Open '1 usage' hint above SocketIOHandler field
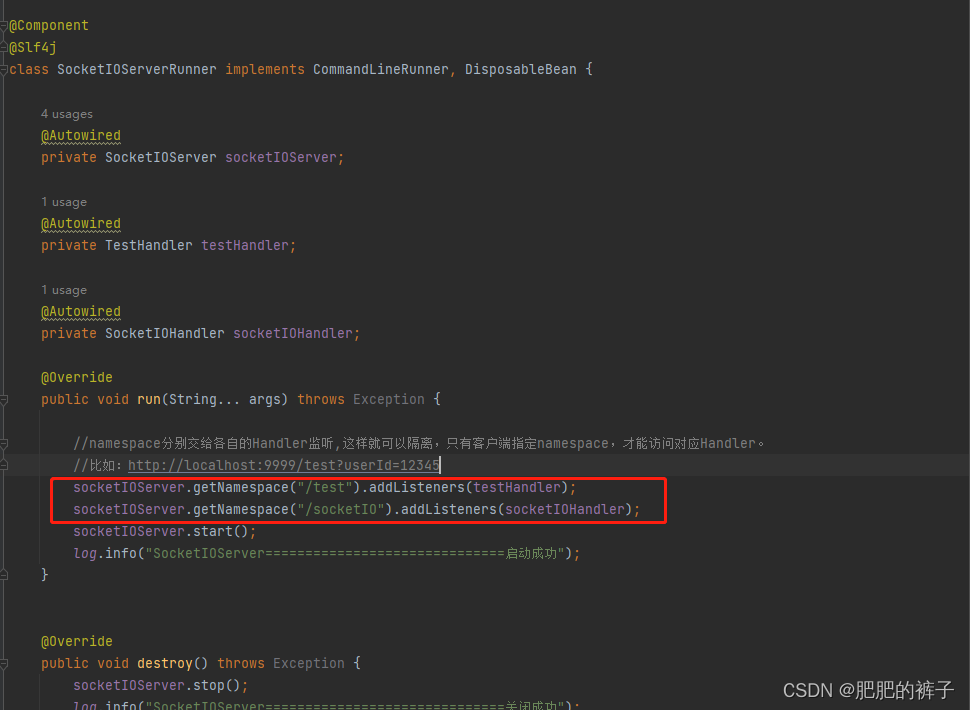 (x=64, y=290)
